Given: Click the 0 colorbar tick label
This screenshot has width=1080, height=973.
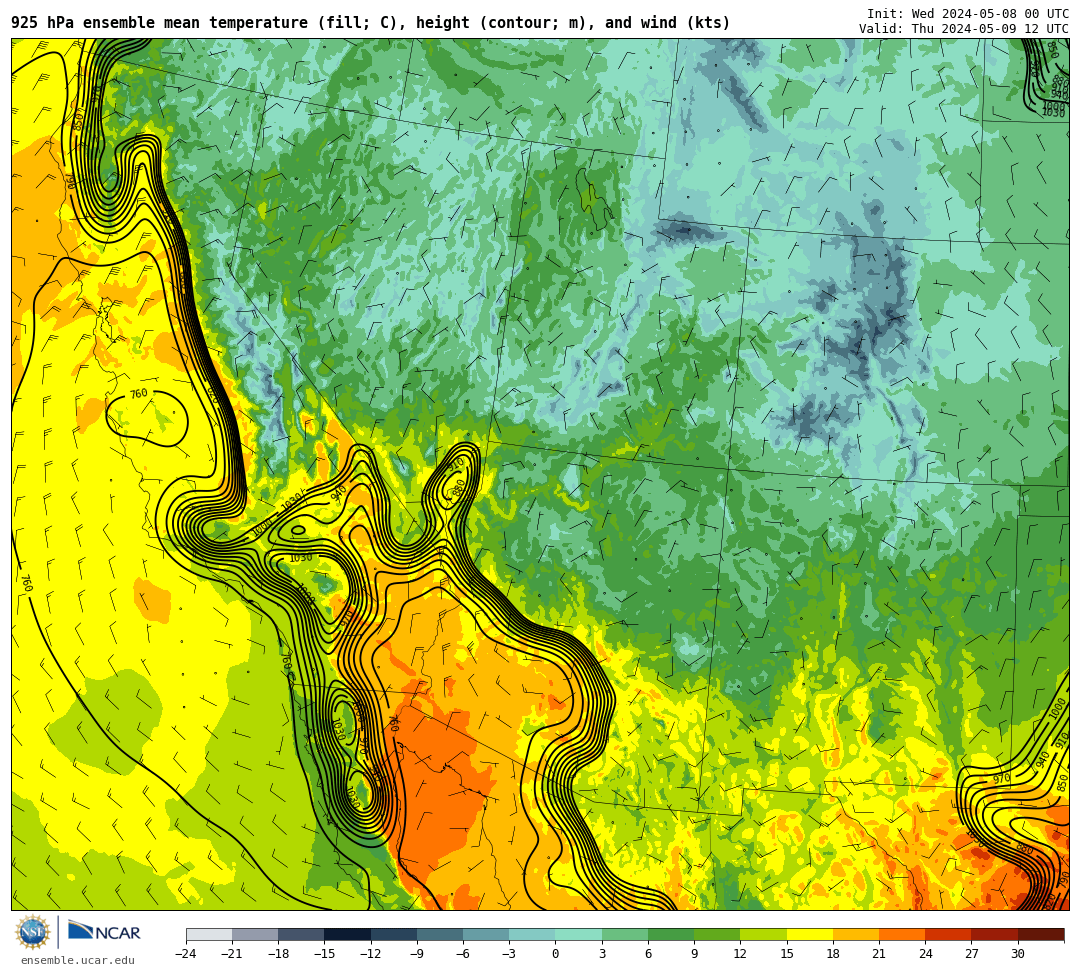Looking at the screenshot, I should (x=556, y=954).
